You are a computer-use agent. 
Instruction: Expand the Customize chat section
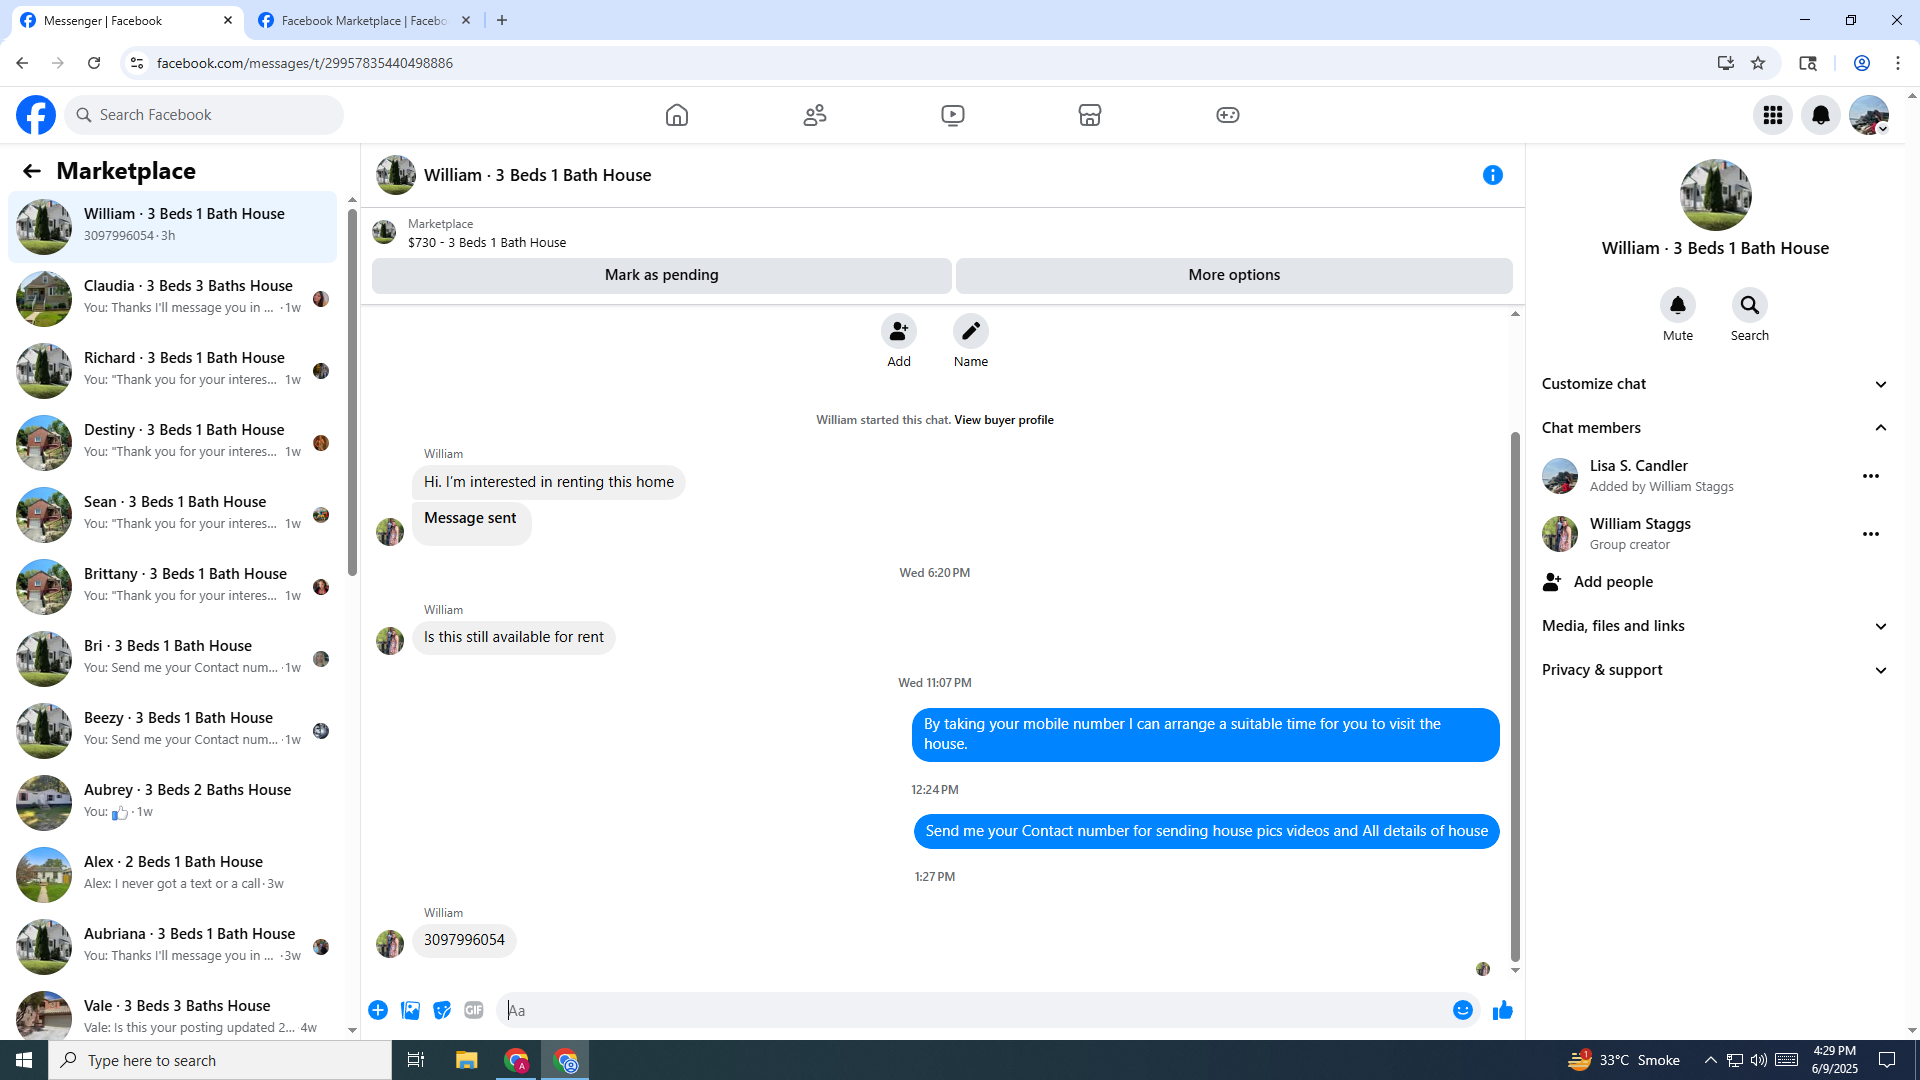point(1714,384)
